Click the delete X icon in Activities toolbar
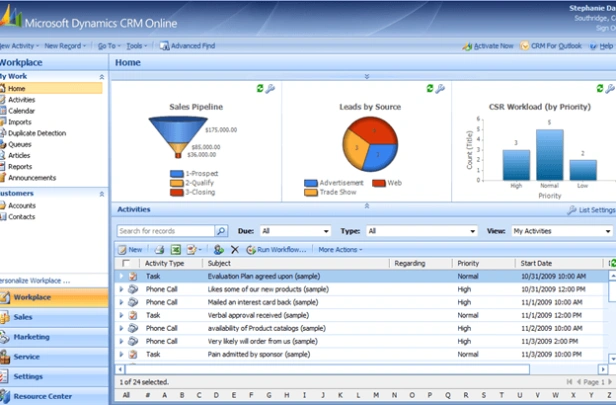Viewport: 616px width, 405px height. tap(235, 249)
